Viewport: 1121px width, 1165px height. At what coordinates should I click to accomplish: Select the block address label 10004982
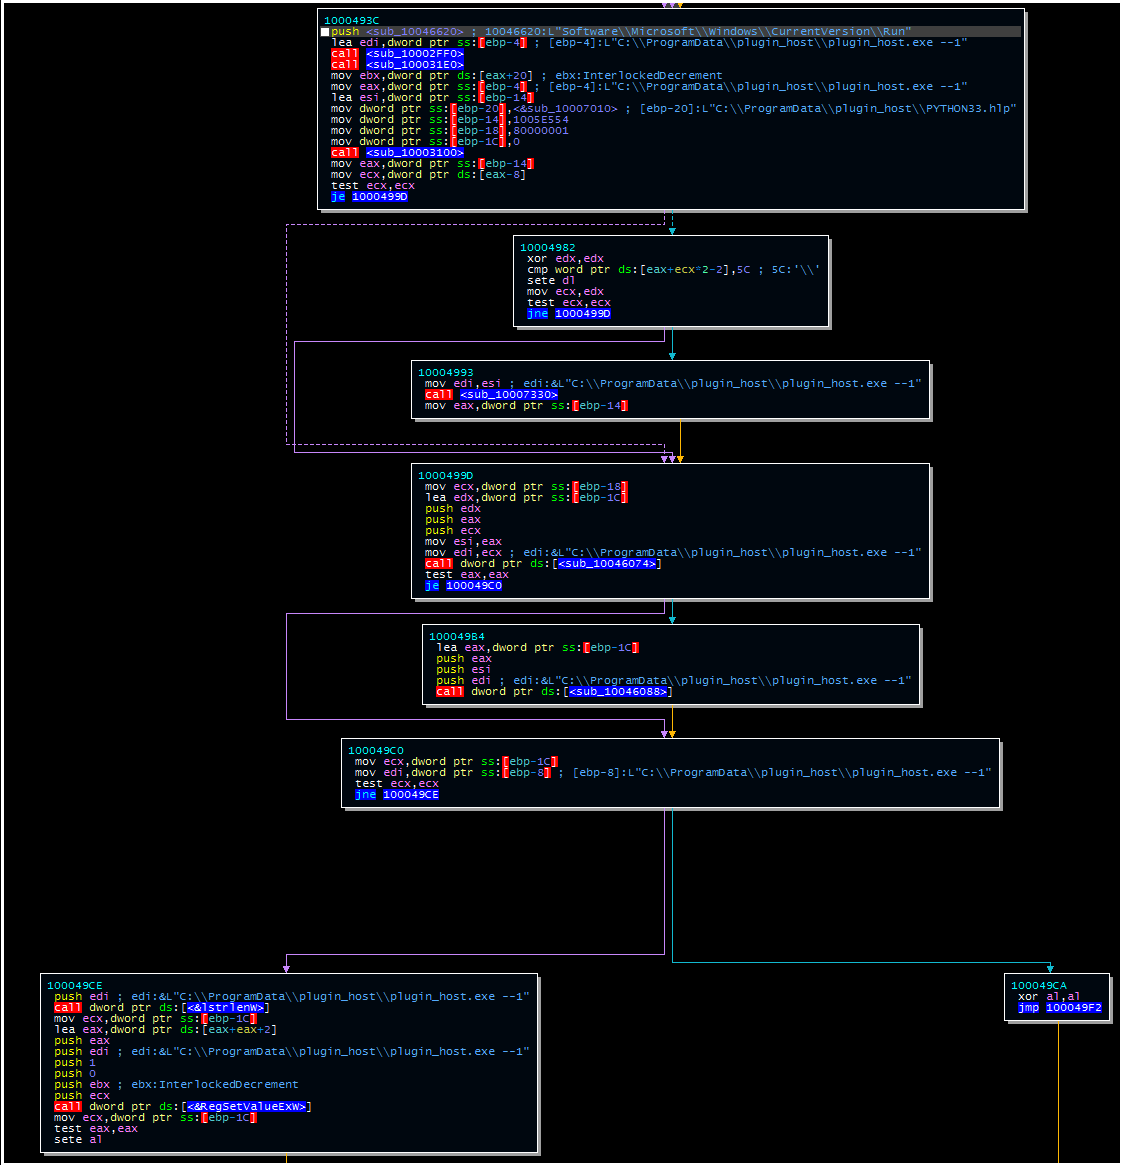[x=547, y=247]
